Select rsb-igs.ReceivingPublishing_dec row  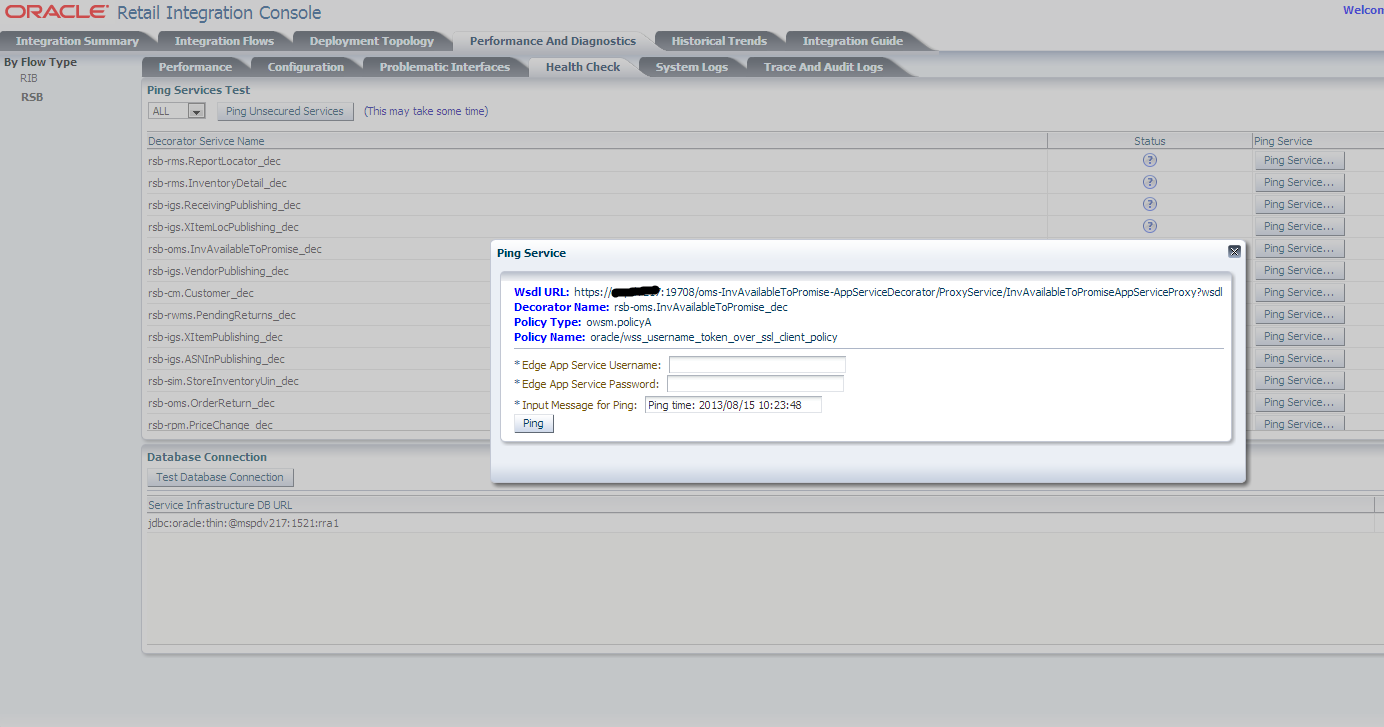click(224, 205)
